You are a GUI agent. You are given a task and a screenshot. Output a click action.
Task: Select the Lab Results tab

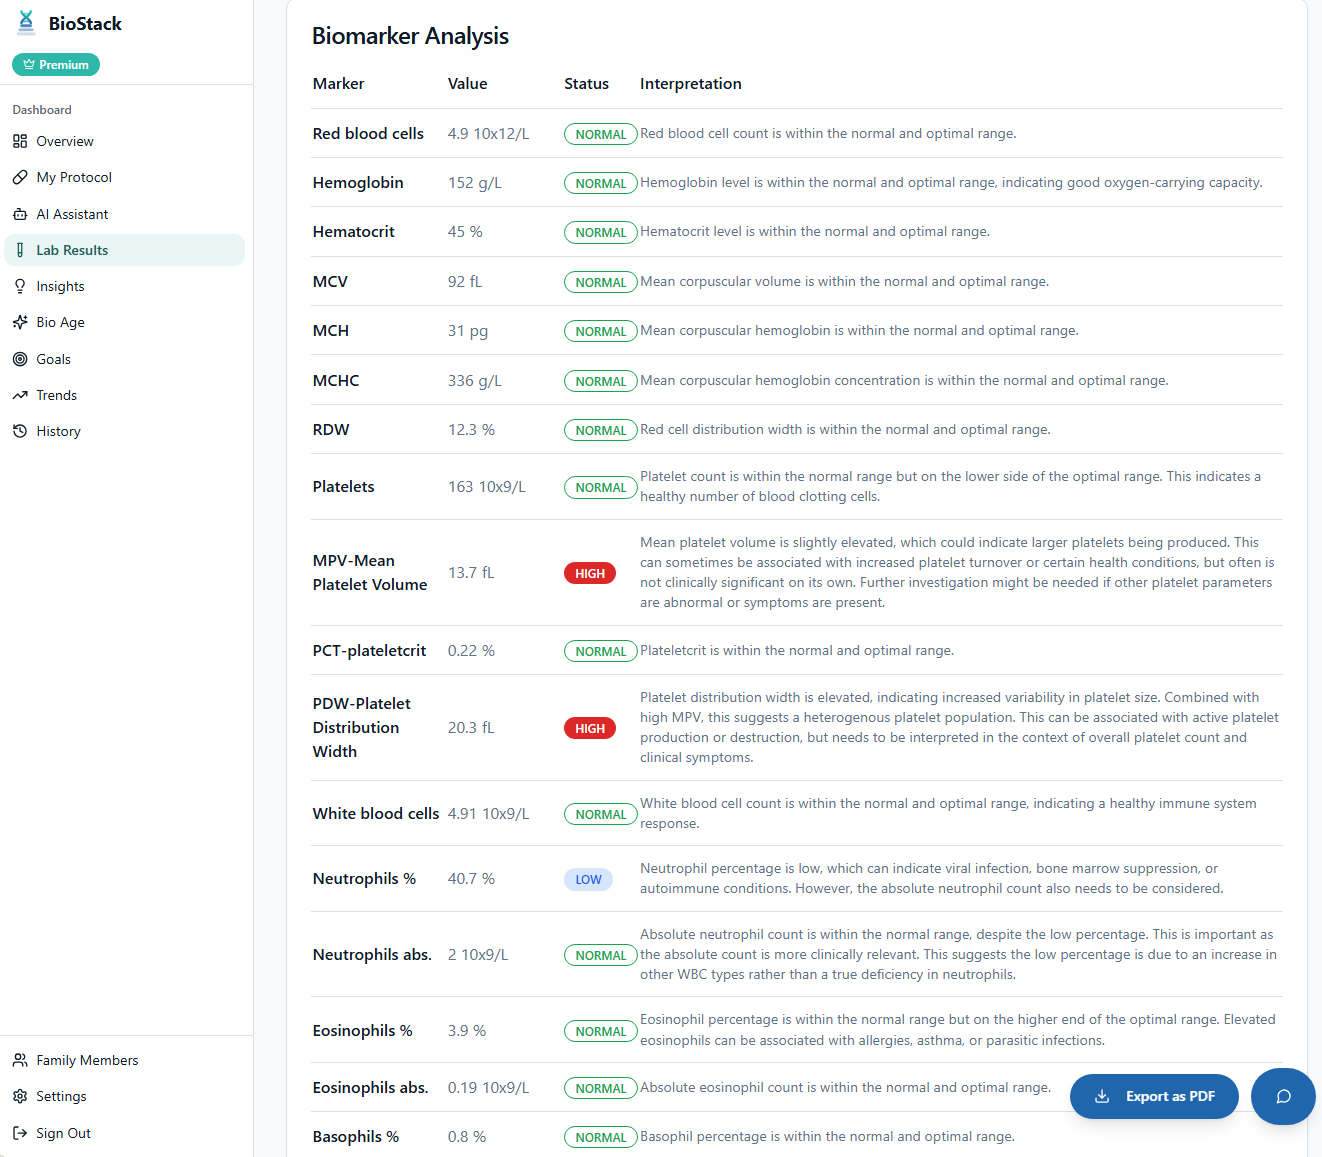point(72,250)
